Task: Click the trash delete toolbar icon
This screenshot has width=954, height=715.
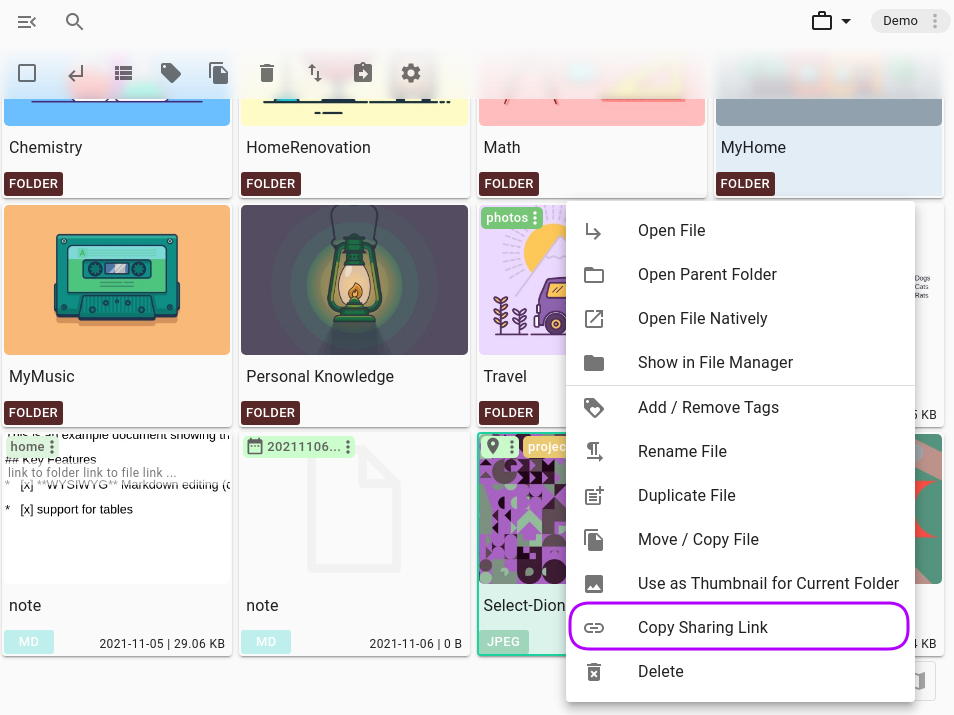Action: (x=266, y=74)
